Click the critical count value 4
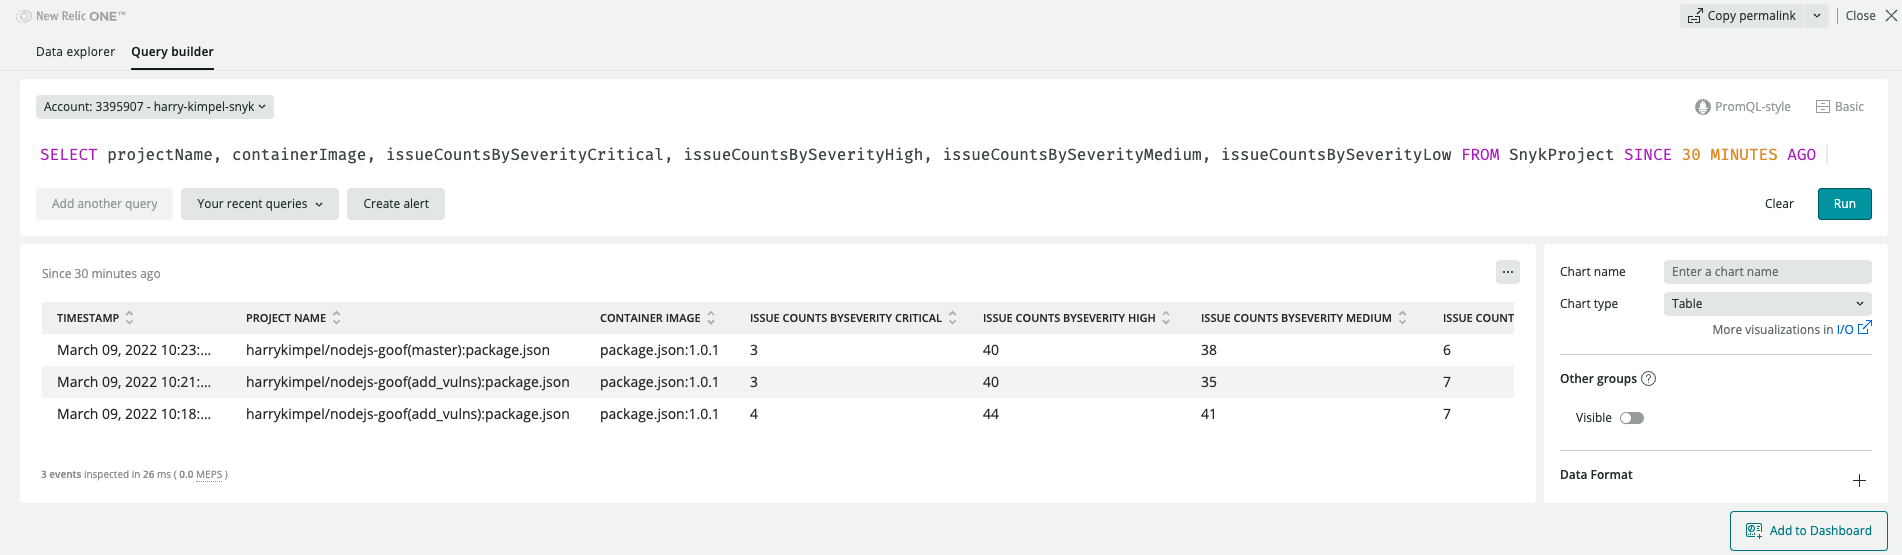This screenshot has height=555, width=1902. pyautogui.click(x=754, y=414)
